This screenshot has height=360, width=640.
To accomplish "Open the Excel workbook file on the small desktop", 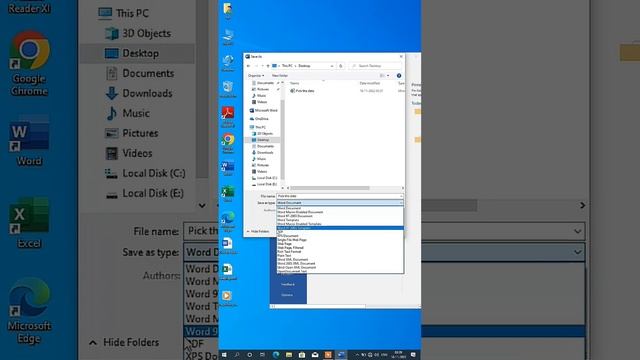I will [228, 272].
